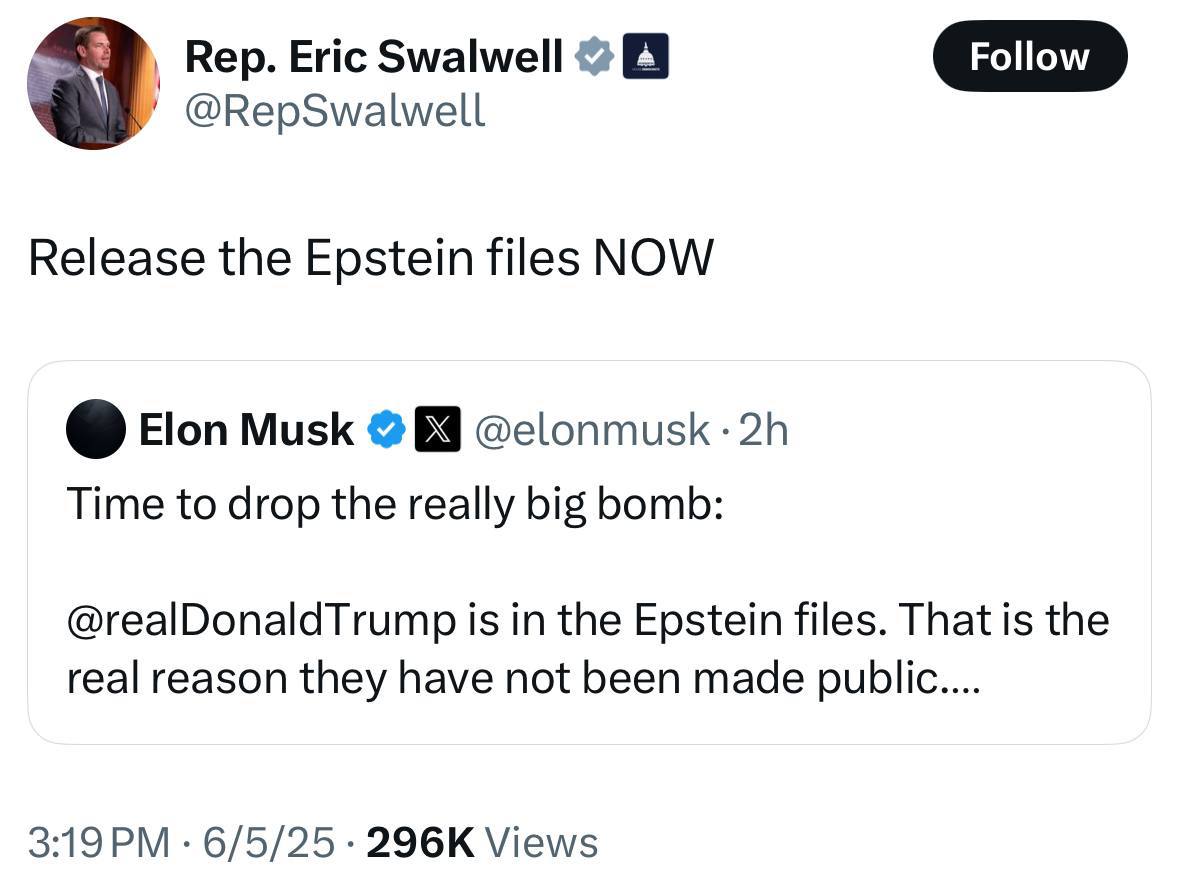Select the 'Release the Epstein files NOW' text
The width and height of the screenshot is (1179, 886).
point(370,258)
